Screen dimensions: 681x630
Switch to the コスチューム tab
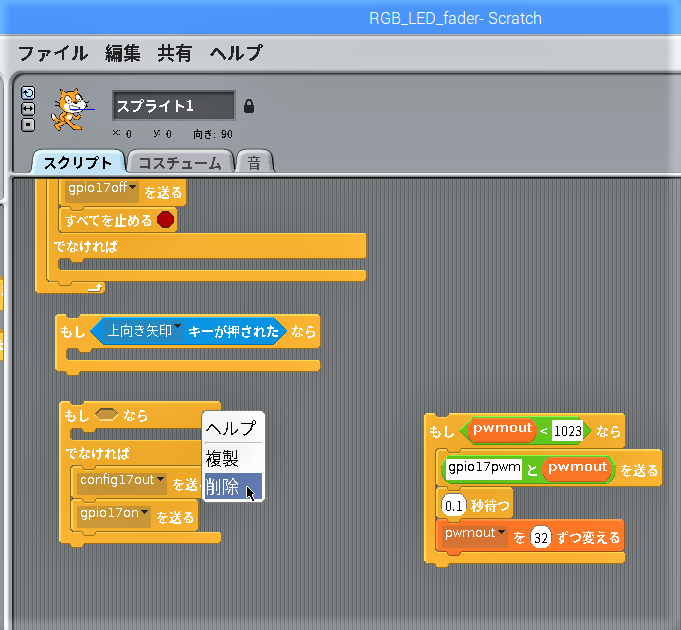click(x=180, y=162)
